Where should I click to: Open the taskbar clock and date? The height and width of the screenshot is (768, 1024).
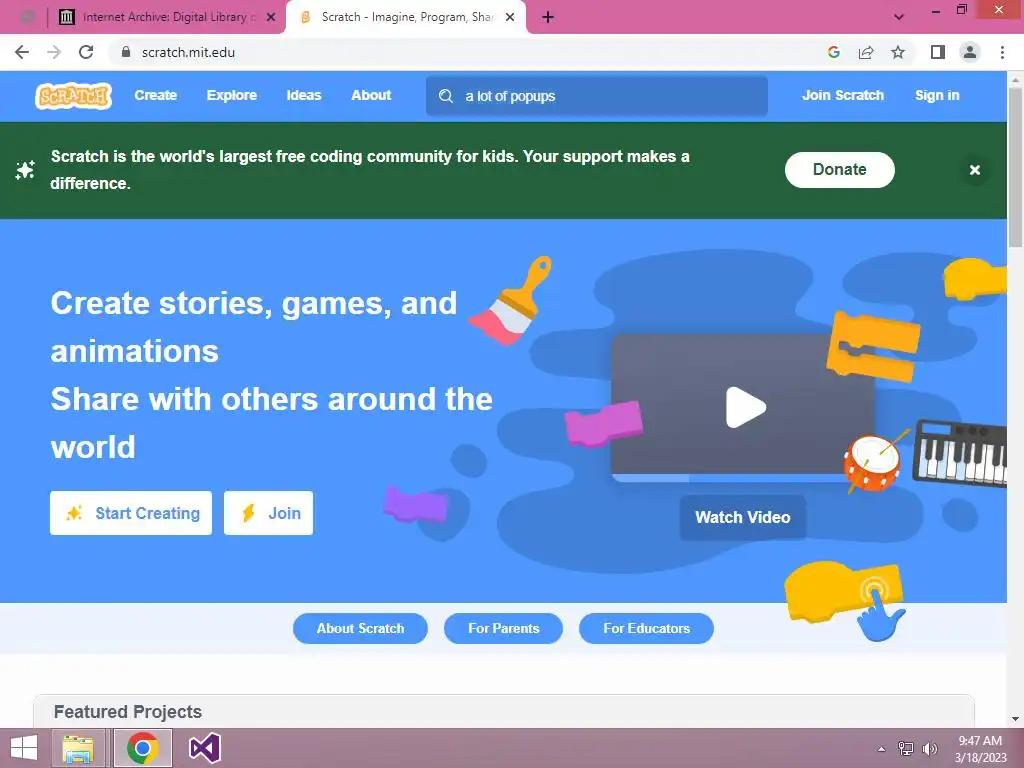click(x=980, y=749)
